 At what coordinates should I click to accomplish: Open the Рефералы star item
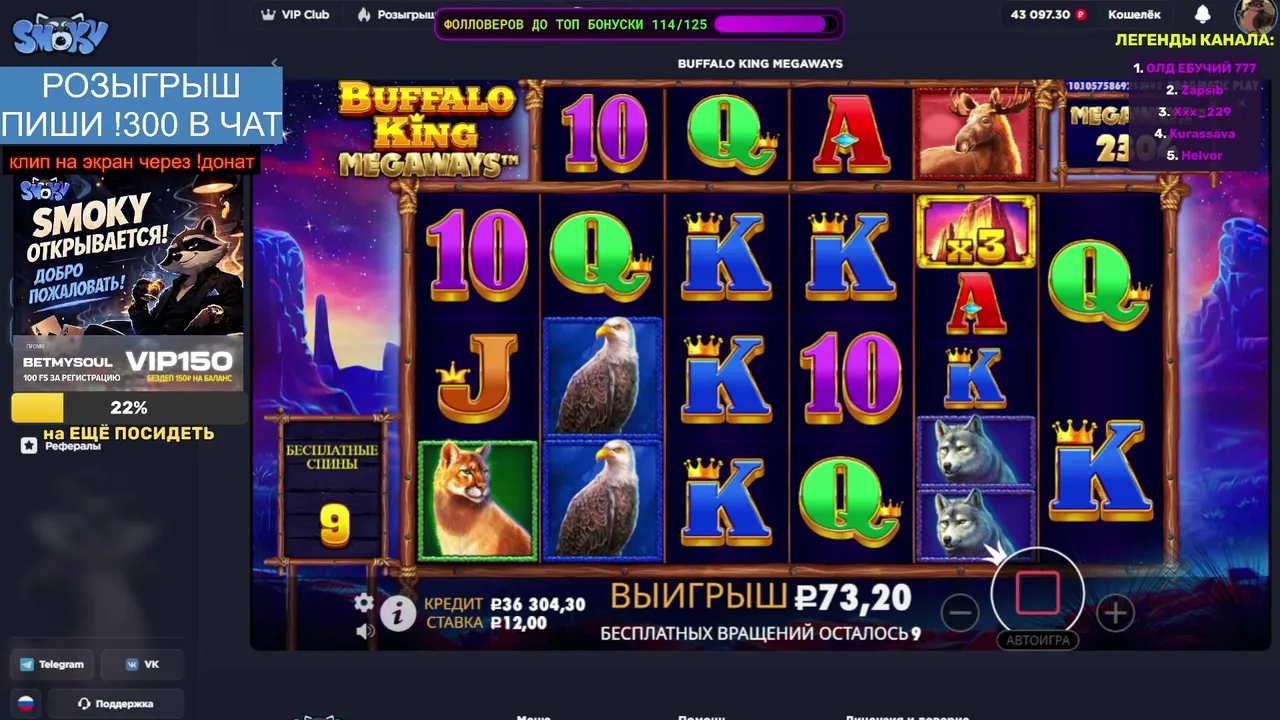pyautogui.click(x=62, y=446)
